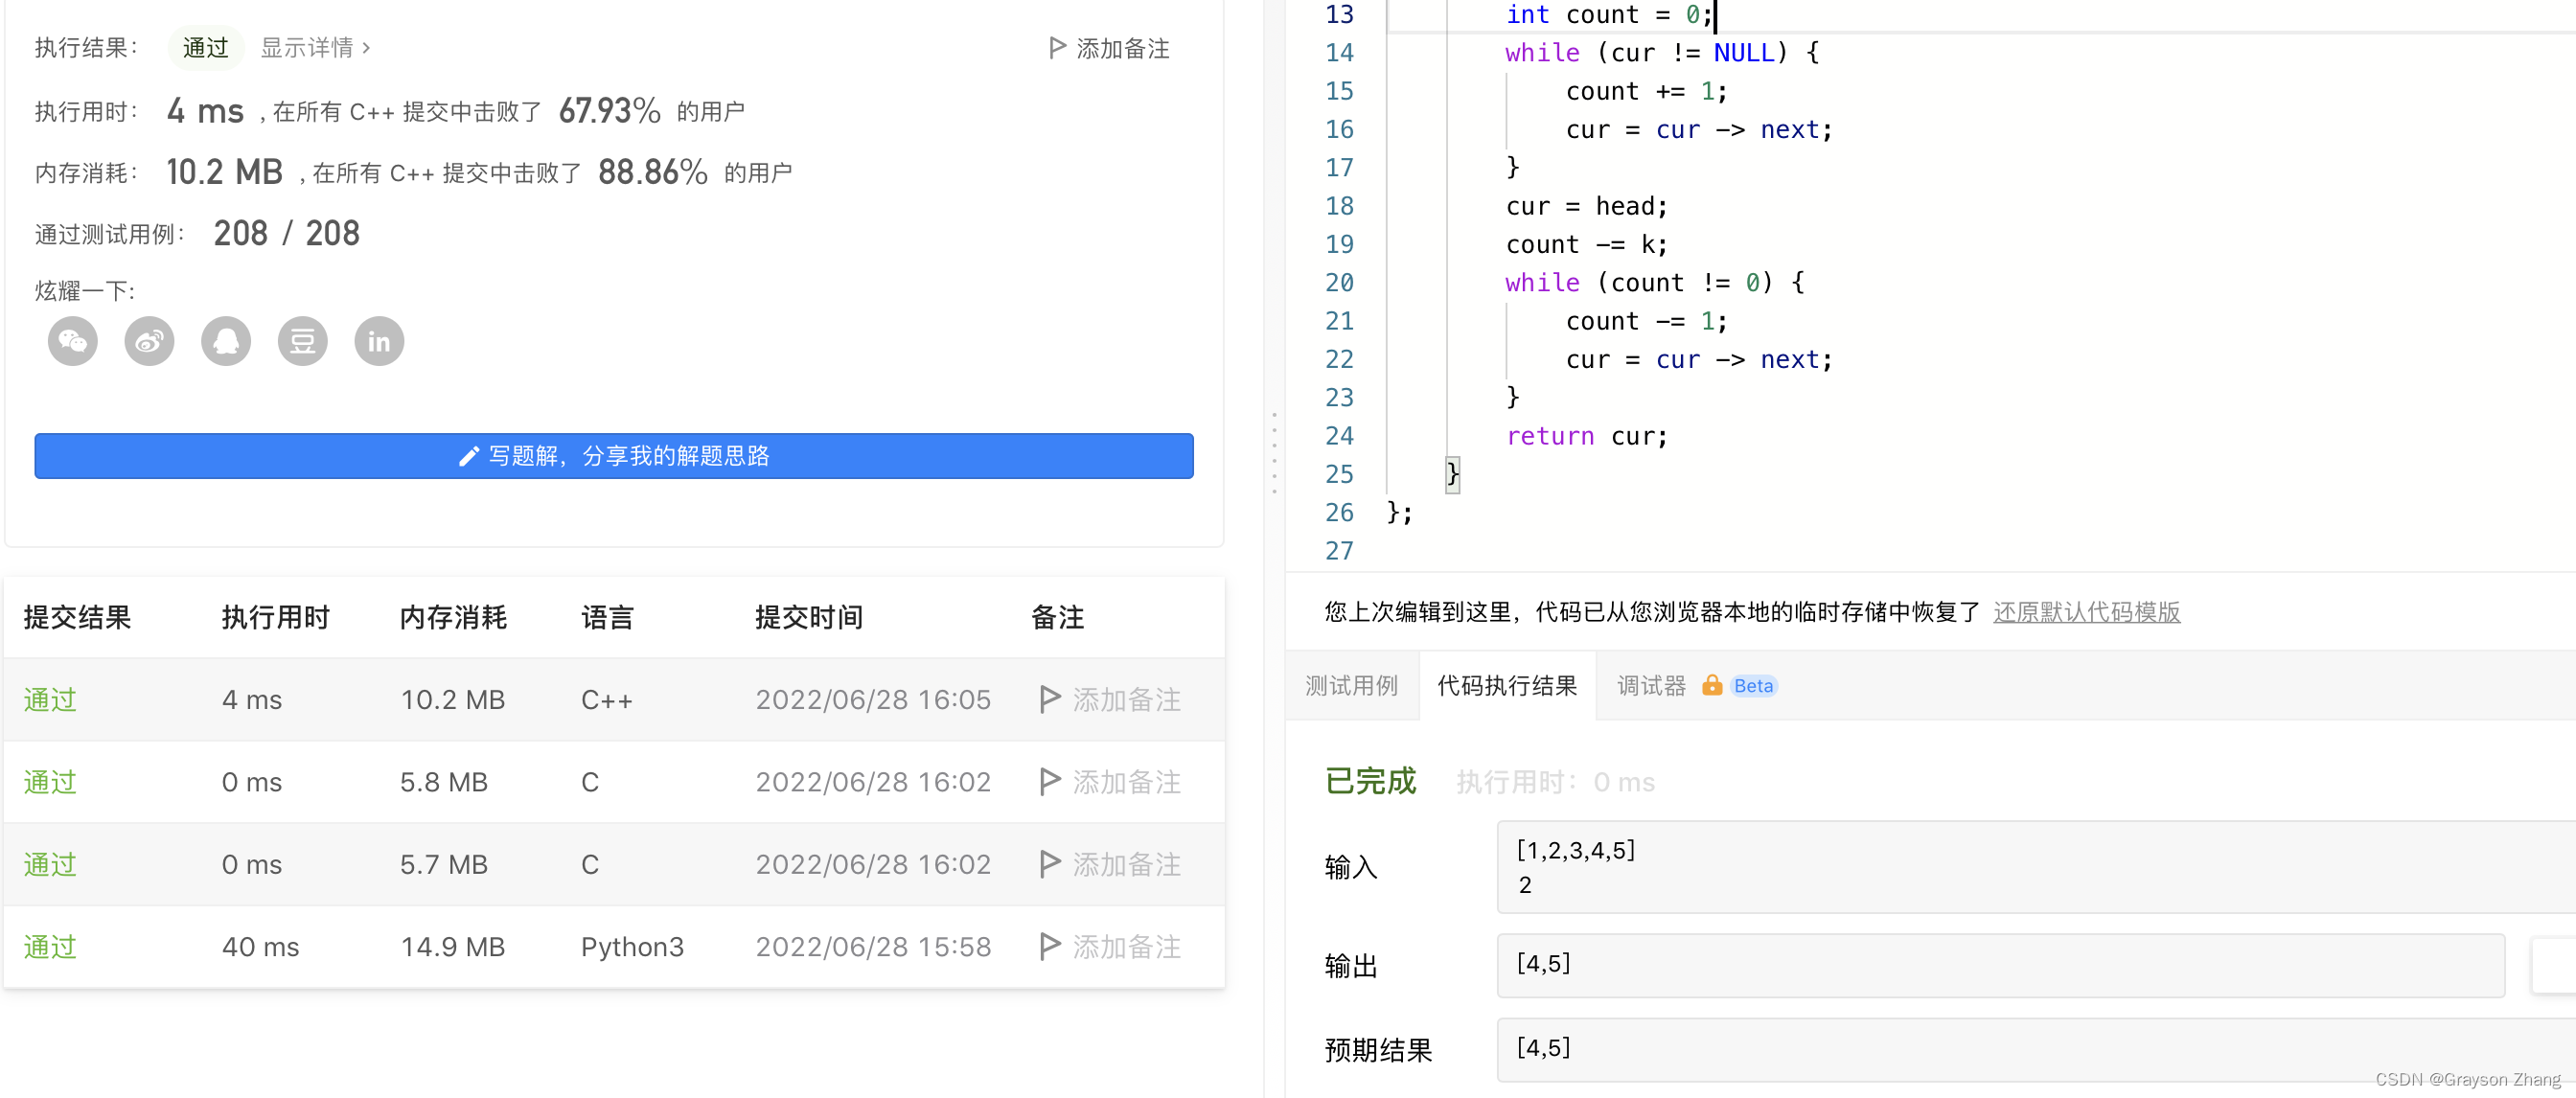The image size is (2576, 1098).
Task: Click flag icon in C++ submission row
Action: pyautogui.click(x=1049, y=699)
